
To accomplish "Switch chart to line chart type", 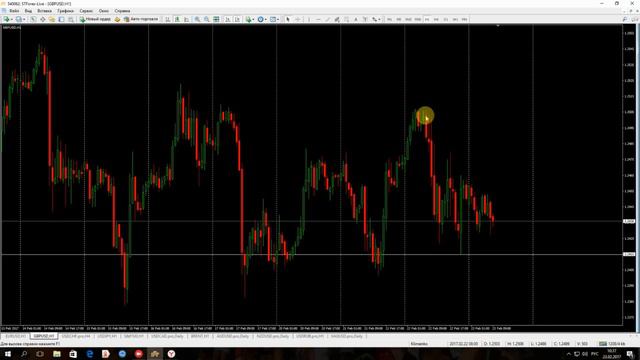I will [187, 19].
